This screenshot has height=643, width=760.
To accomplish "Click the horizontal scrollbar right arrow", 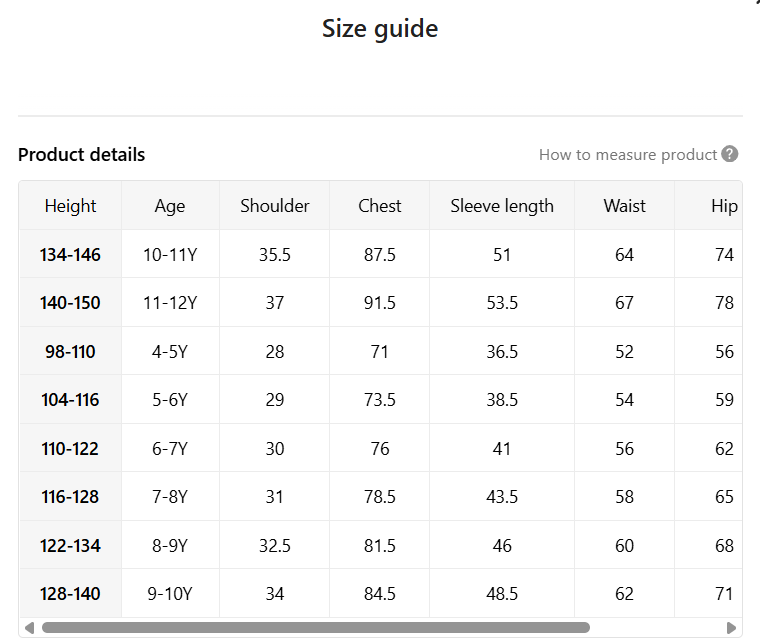I will click(x=732, y=628).
